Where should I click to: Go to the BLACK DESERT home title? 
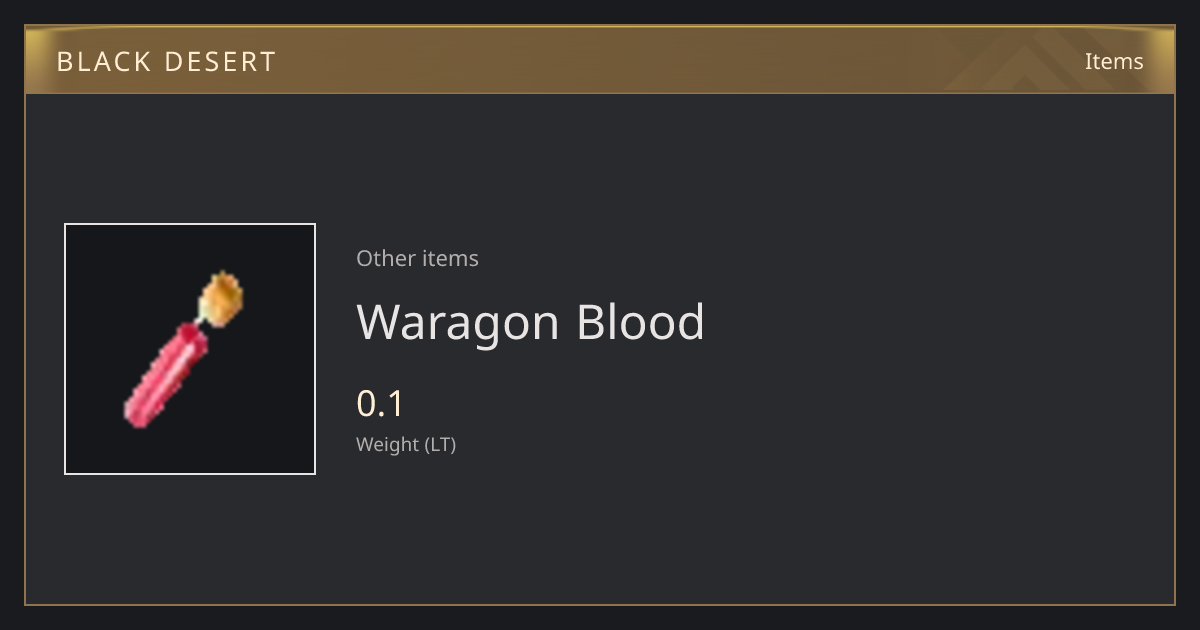pos(166,62)
